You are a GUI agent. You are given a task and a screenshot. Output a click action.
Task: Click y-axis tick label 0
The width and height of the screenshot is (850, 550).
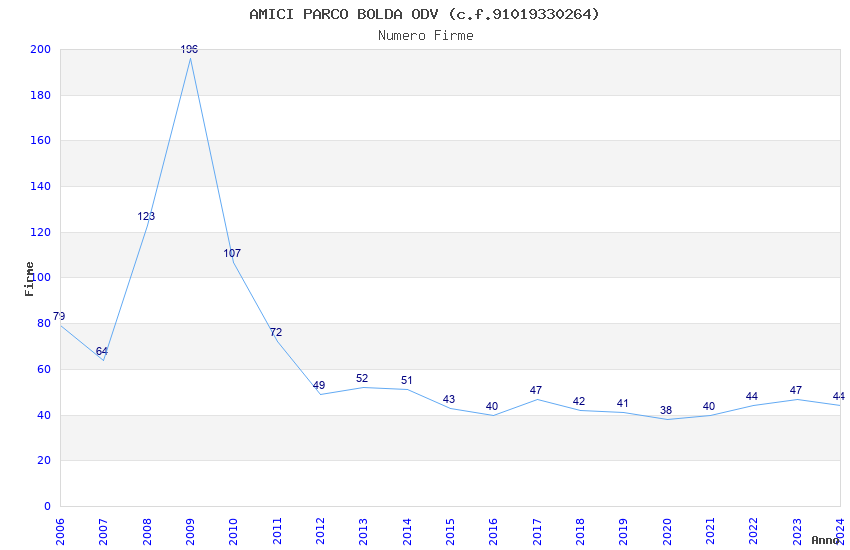click(48, 506)
